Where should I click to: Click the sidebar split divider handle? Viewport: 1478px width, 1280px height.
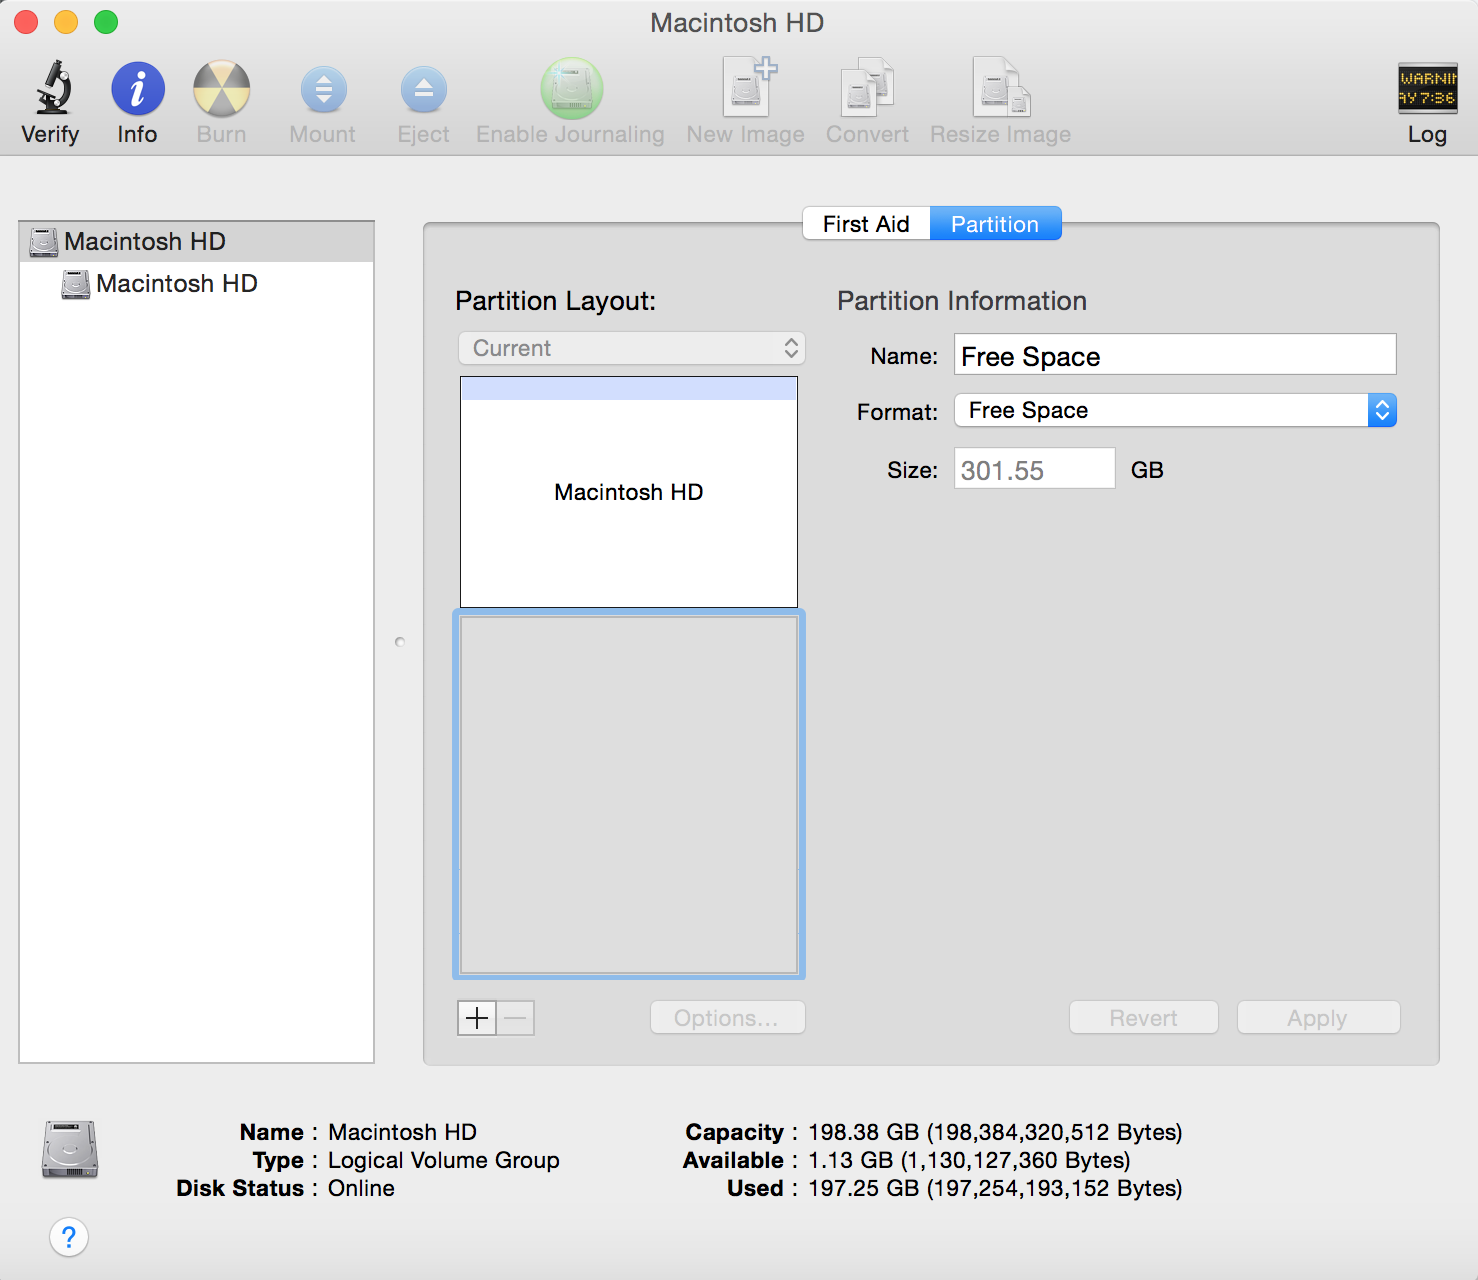400,642
